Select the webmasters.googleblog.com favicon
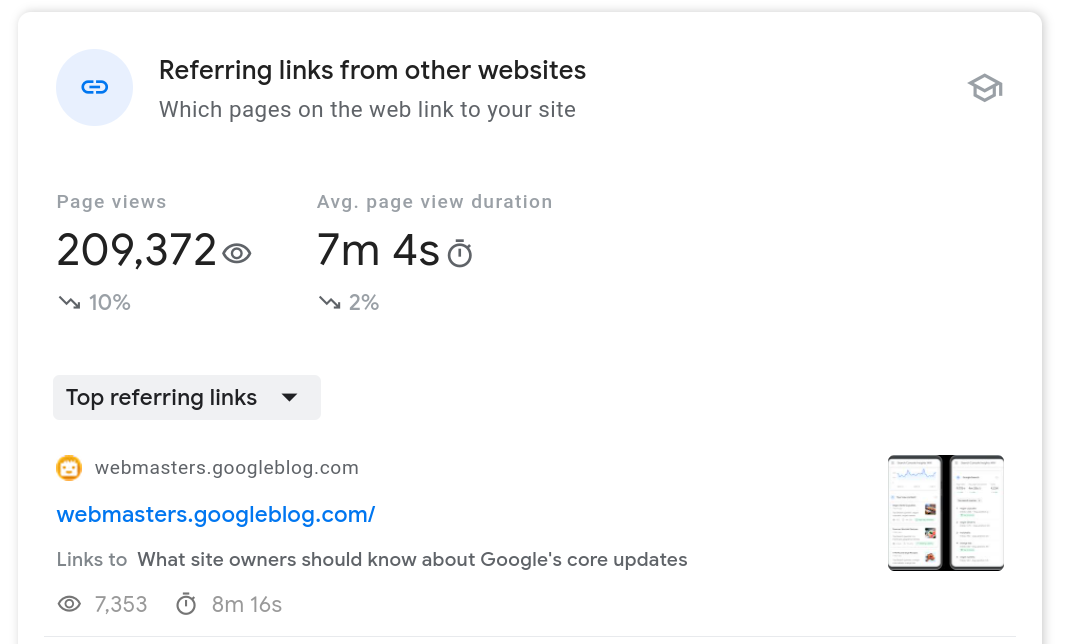 [69, 467]
